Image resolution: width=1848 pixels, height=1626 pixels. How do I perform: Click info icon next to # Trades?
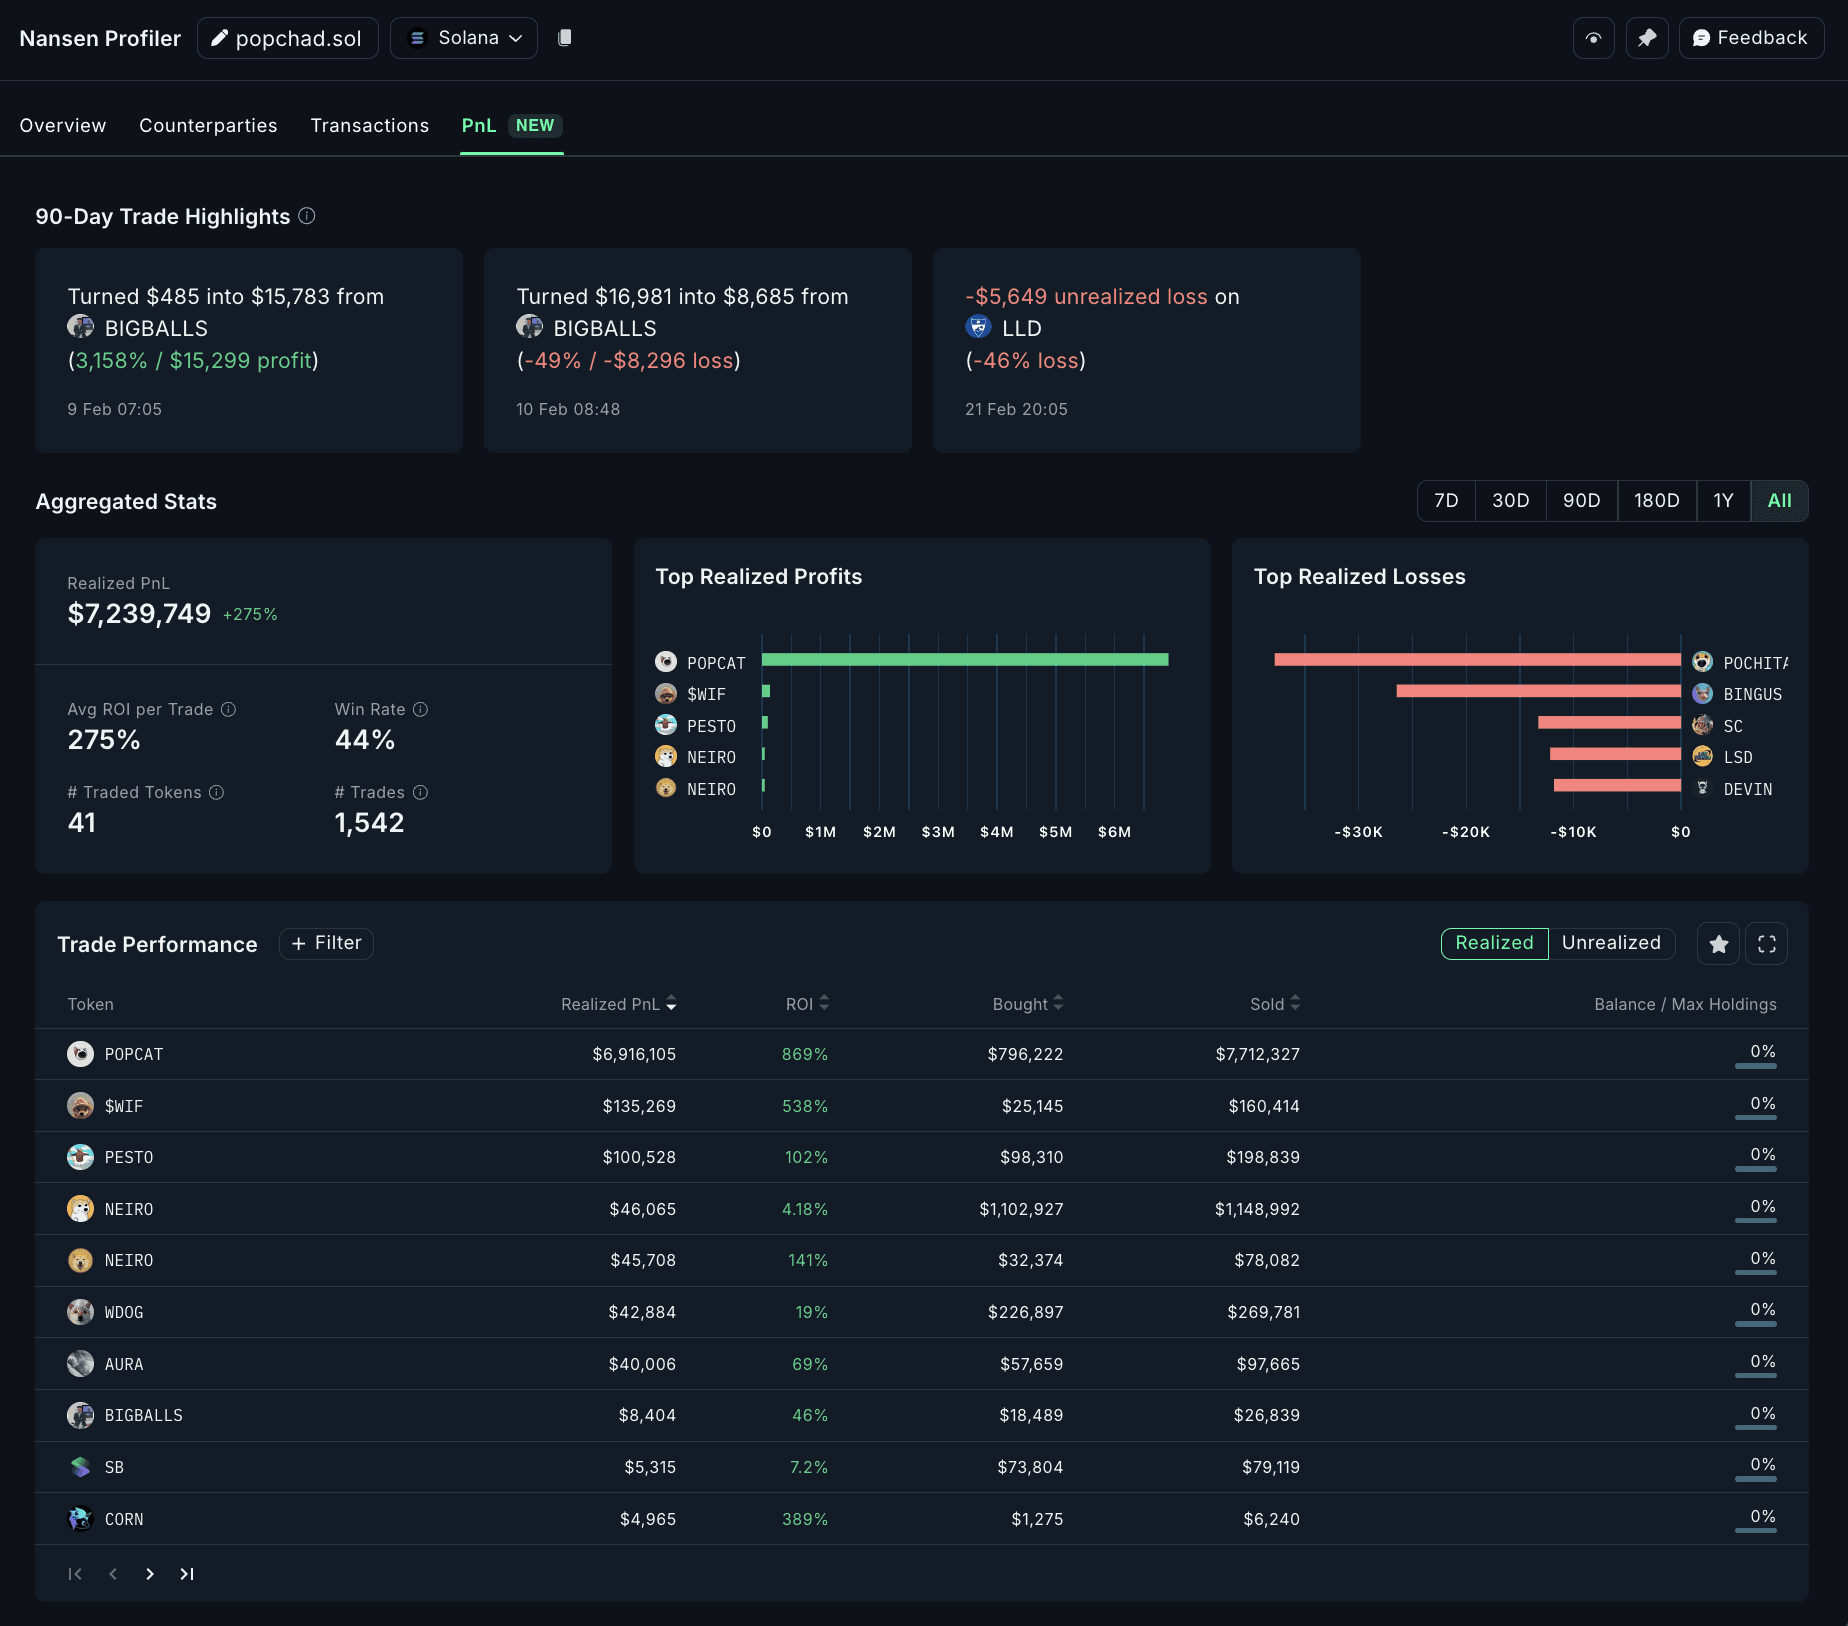420,792
